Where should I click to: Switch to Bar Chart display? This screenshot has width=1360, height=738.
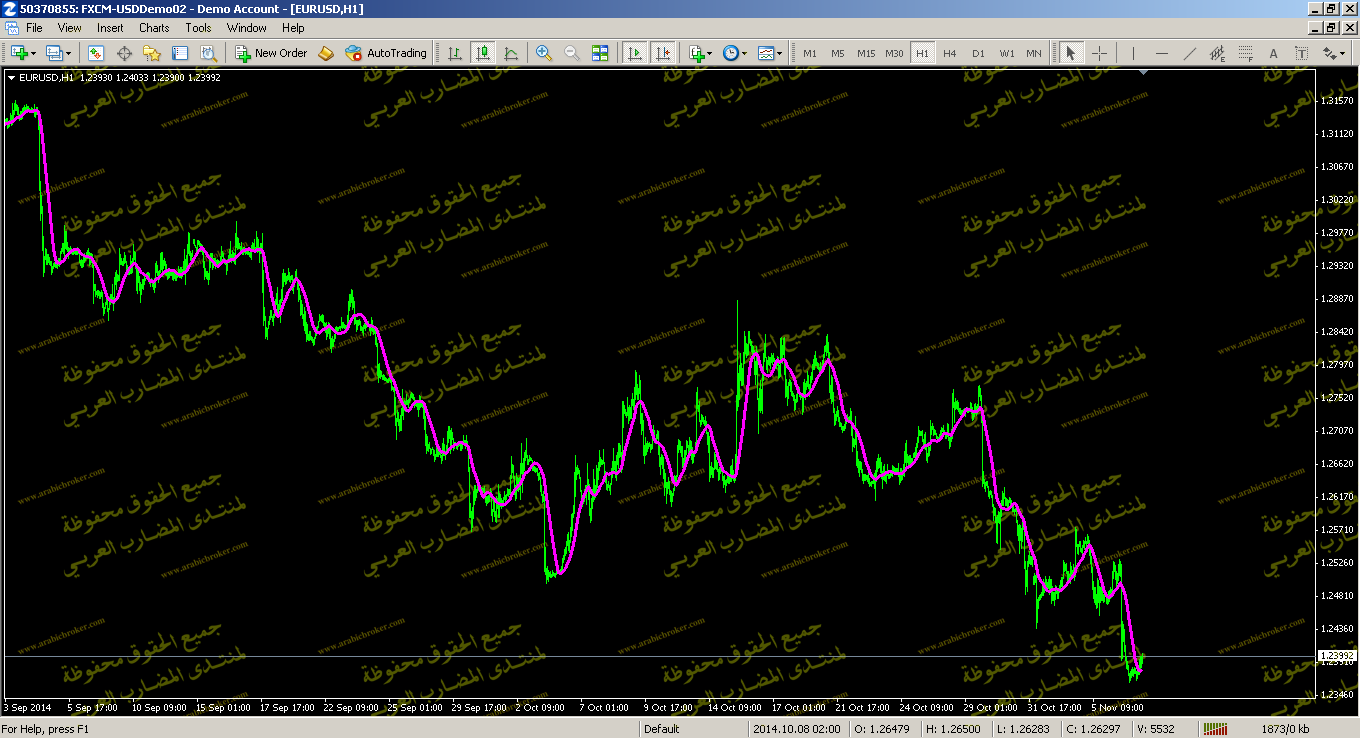click(455, 53)
